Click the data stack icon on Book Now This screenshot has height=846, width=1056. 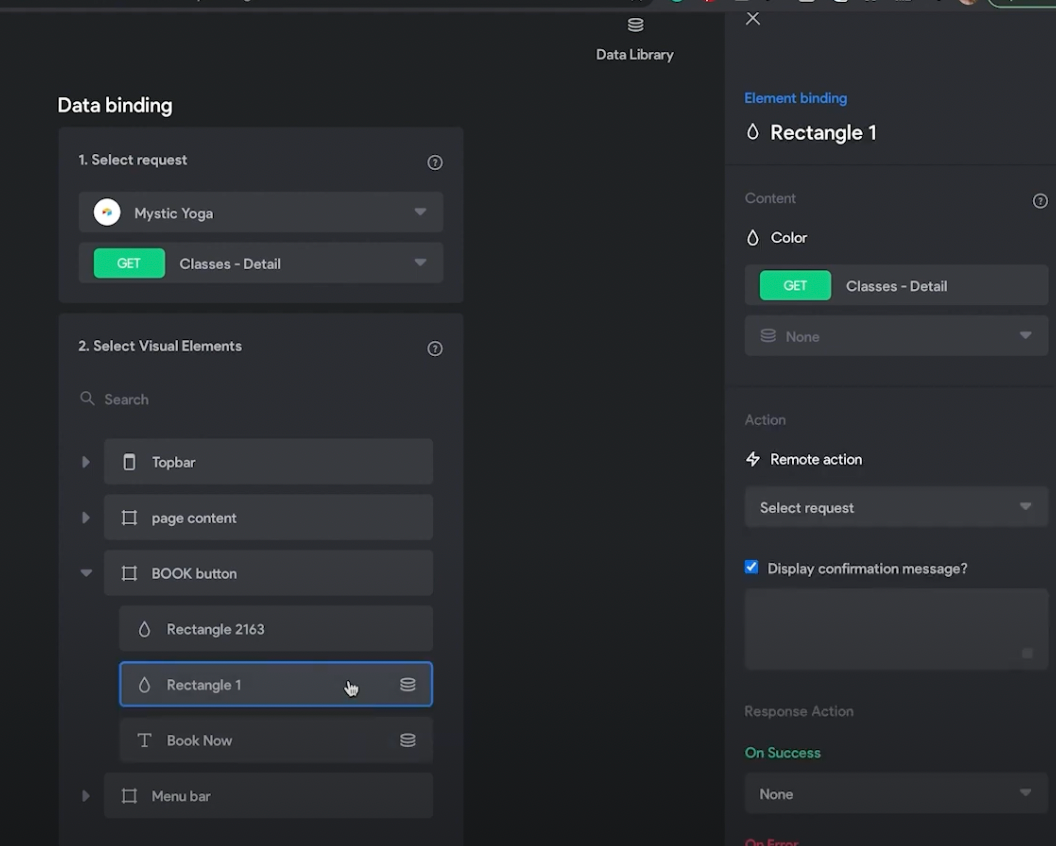[x=407, y=740]
